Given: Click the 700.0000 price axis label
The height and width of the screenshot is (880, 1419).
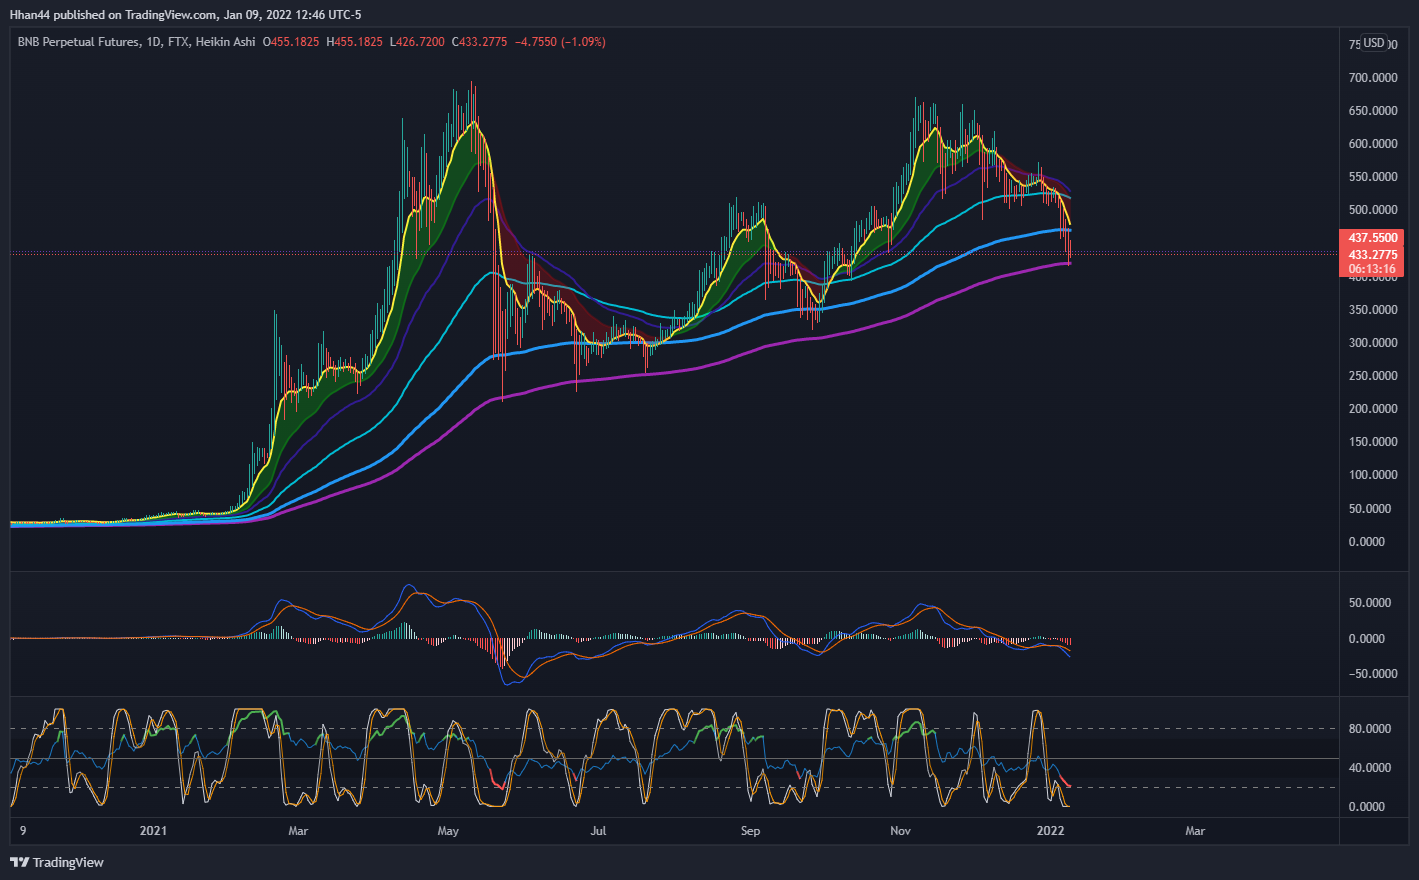Looking at the screenshot, I should pos(1373,78).
